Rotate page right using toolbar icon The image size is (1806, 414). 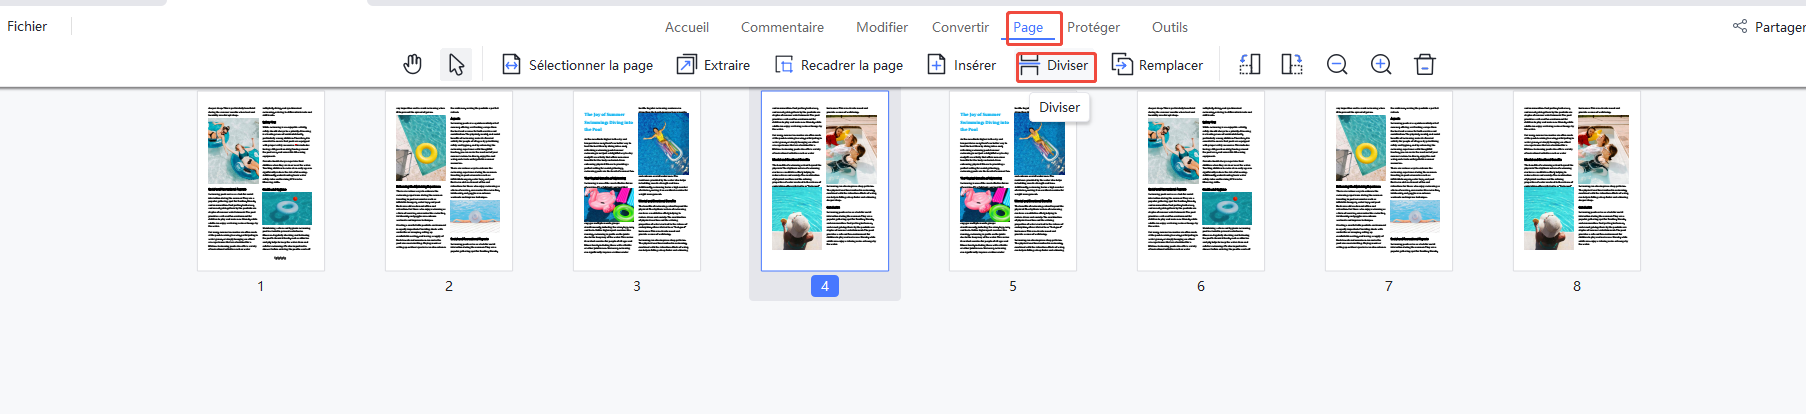(1292, 65)
